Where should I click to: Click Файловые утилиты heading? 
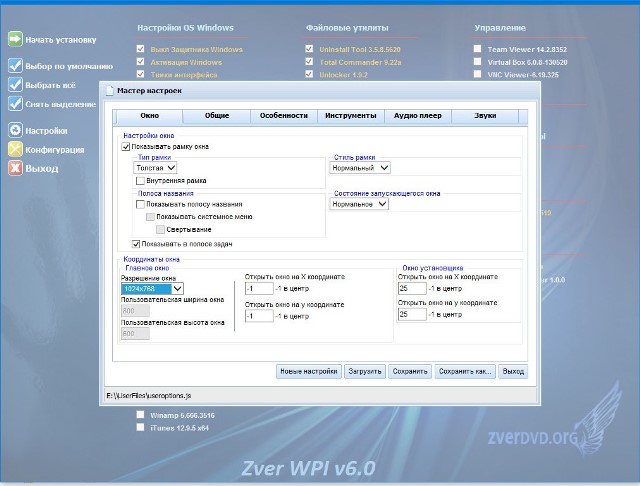point(347,28)
